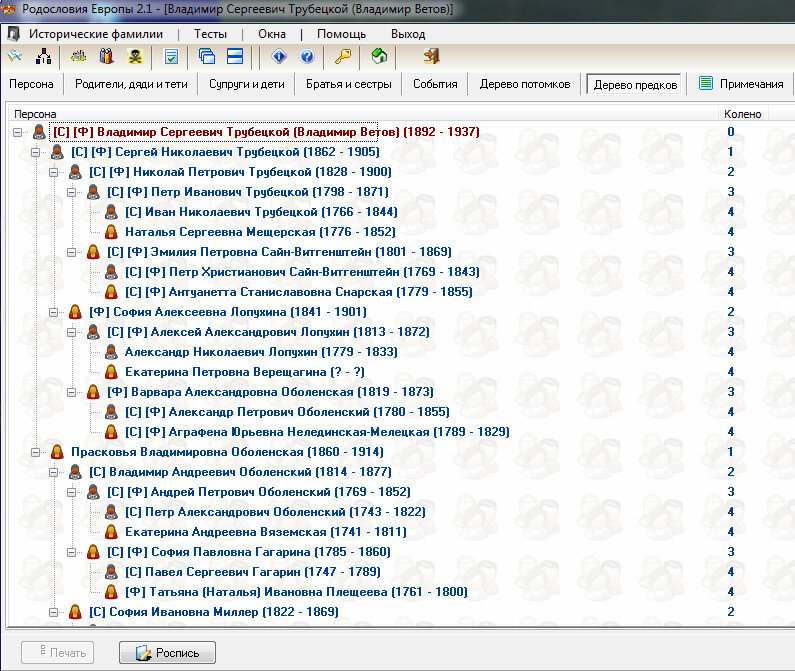The width and height of the screenshot is (795, 671).
Task: Collapse the София Алексеевна Лопухина branch
Action: click(53, 312)
